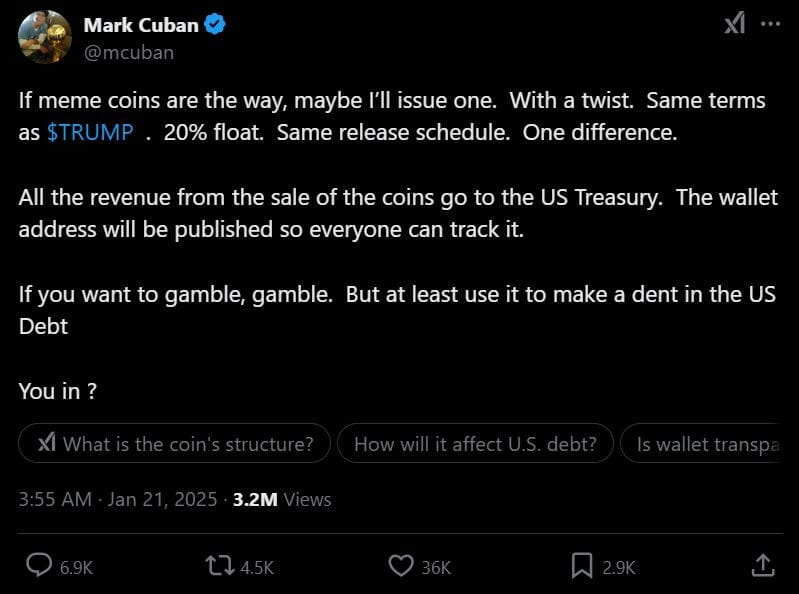This screenshot has width=799, height=594.
Task: Open the 3.2M Views analytics
Action: [x=282, y=499]
